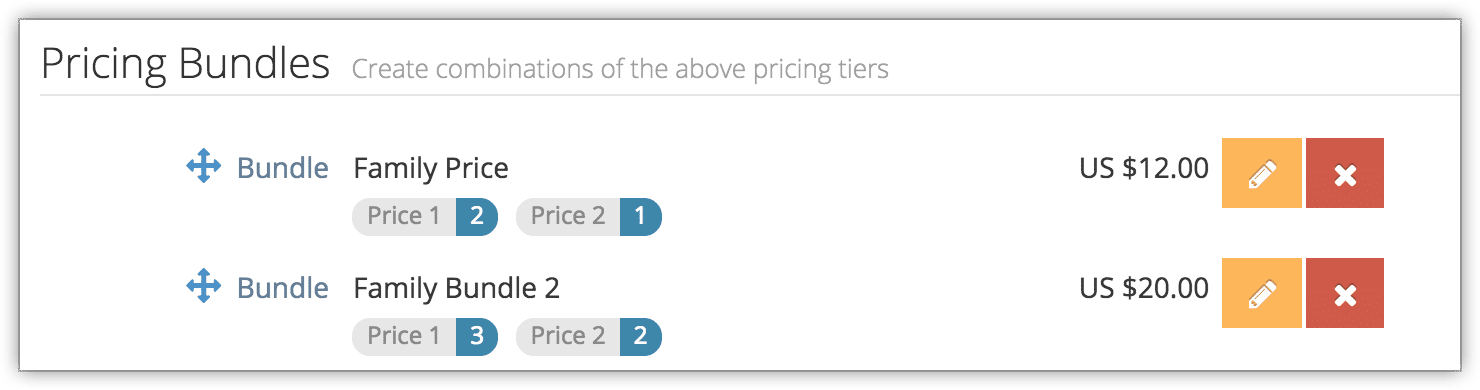Edit Family Bundle 2 with pencil icon
Image resolution: width=1480 pixels, height=390 pixels.
coord(1262,293)
